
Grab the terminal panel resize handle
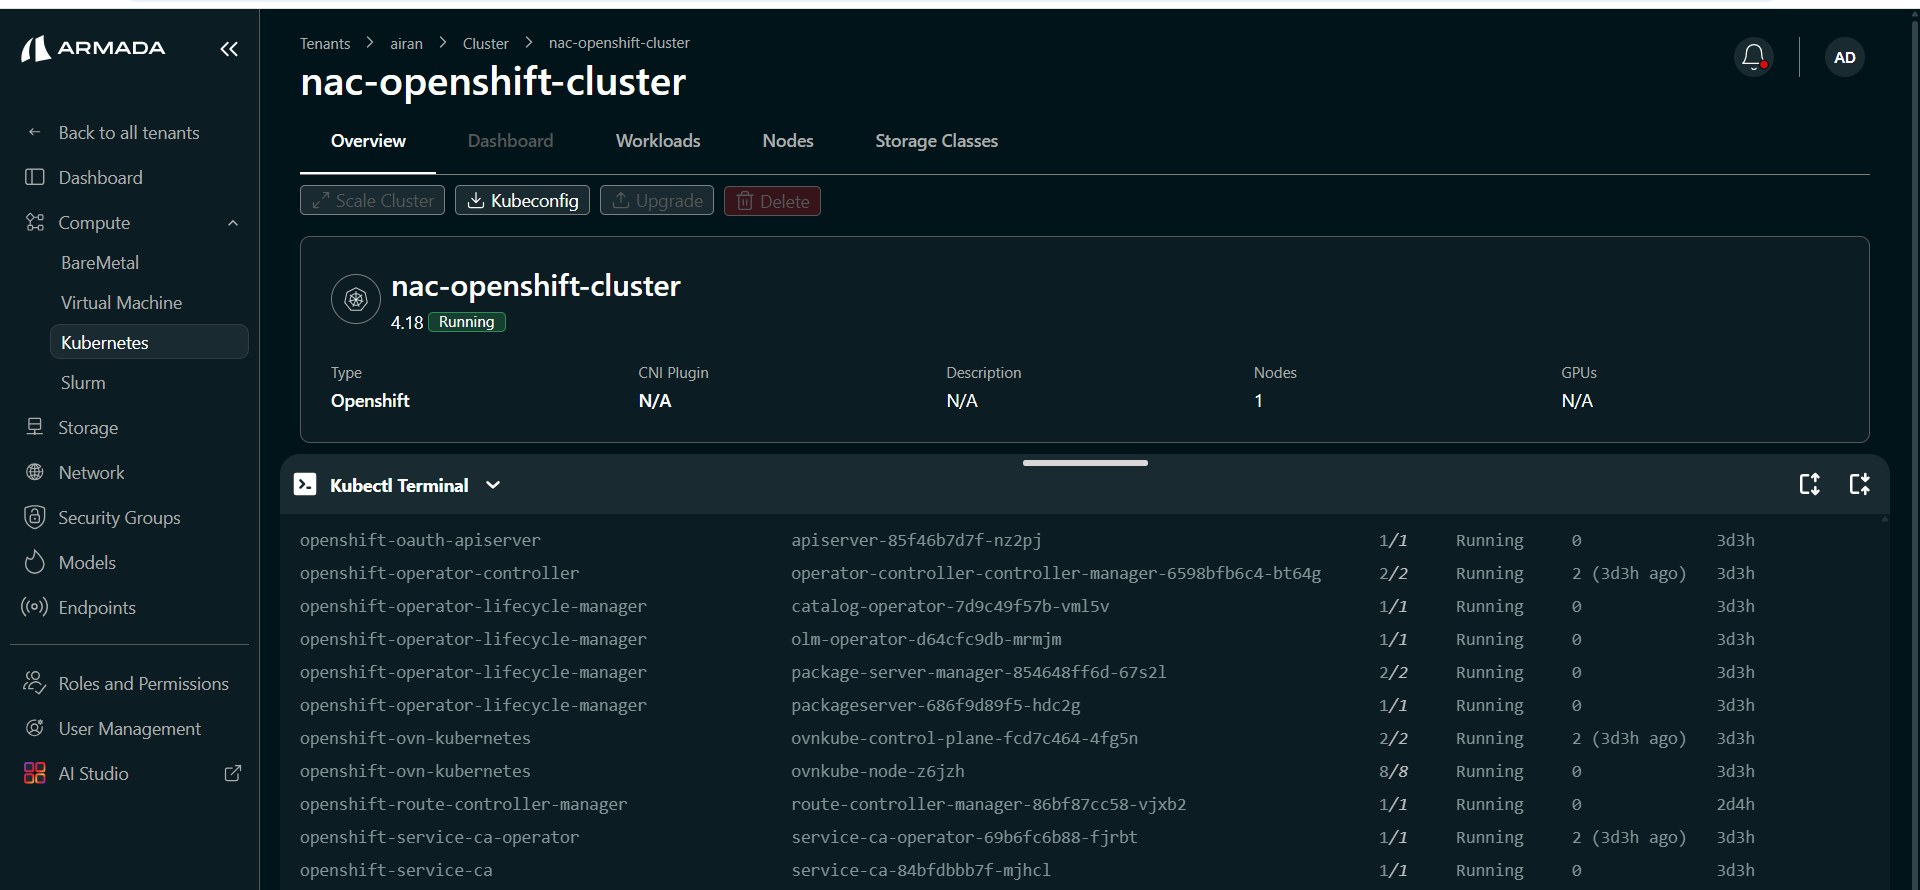[x=1085, y=463]
